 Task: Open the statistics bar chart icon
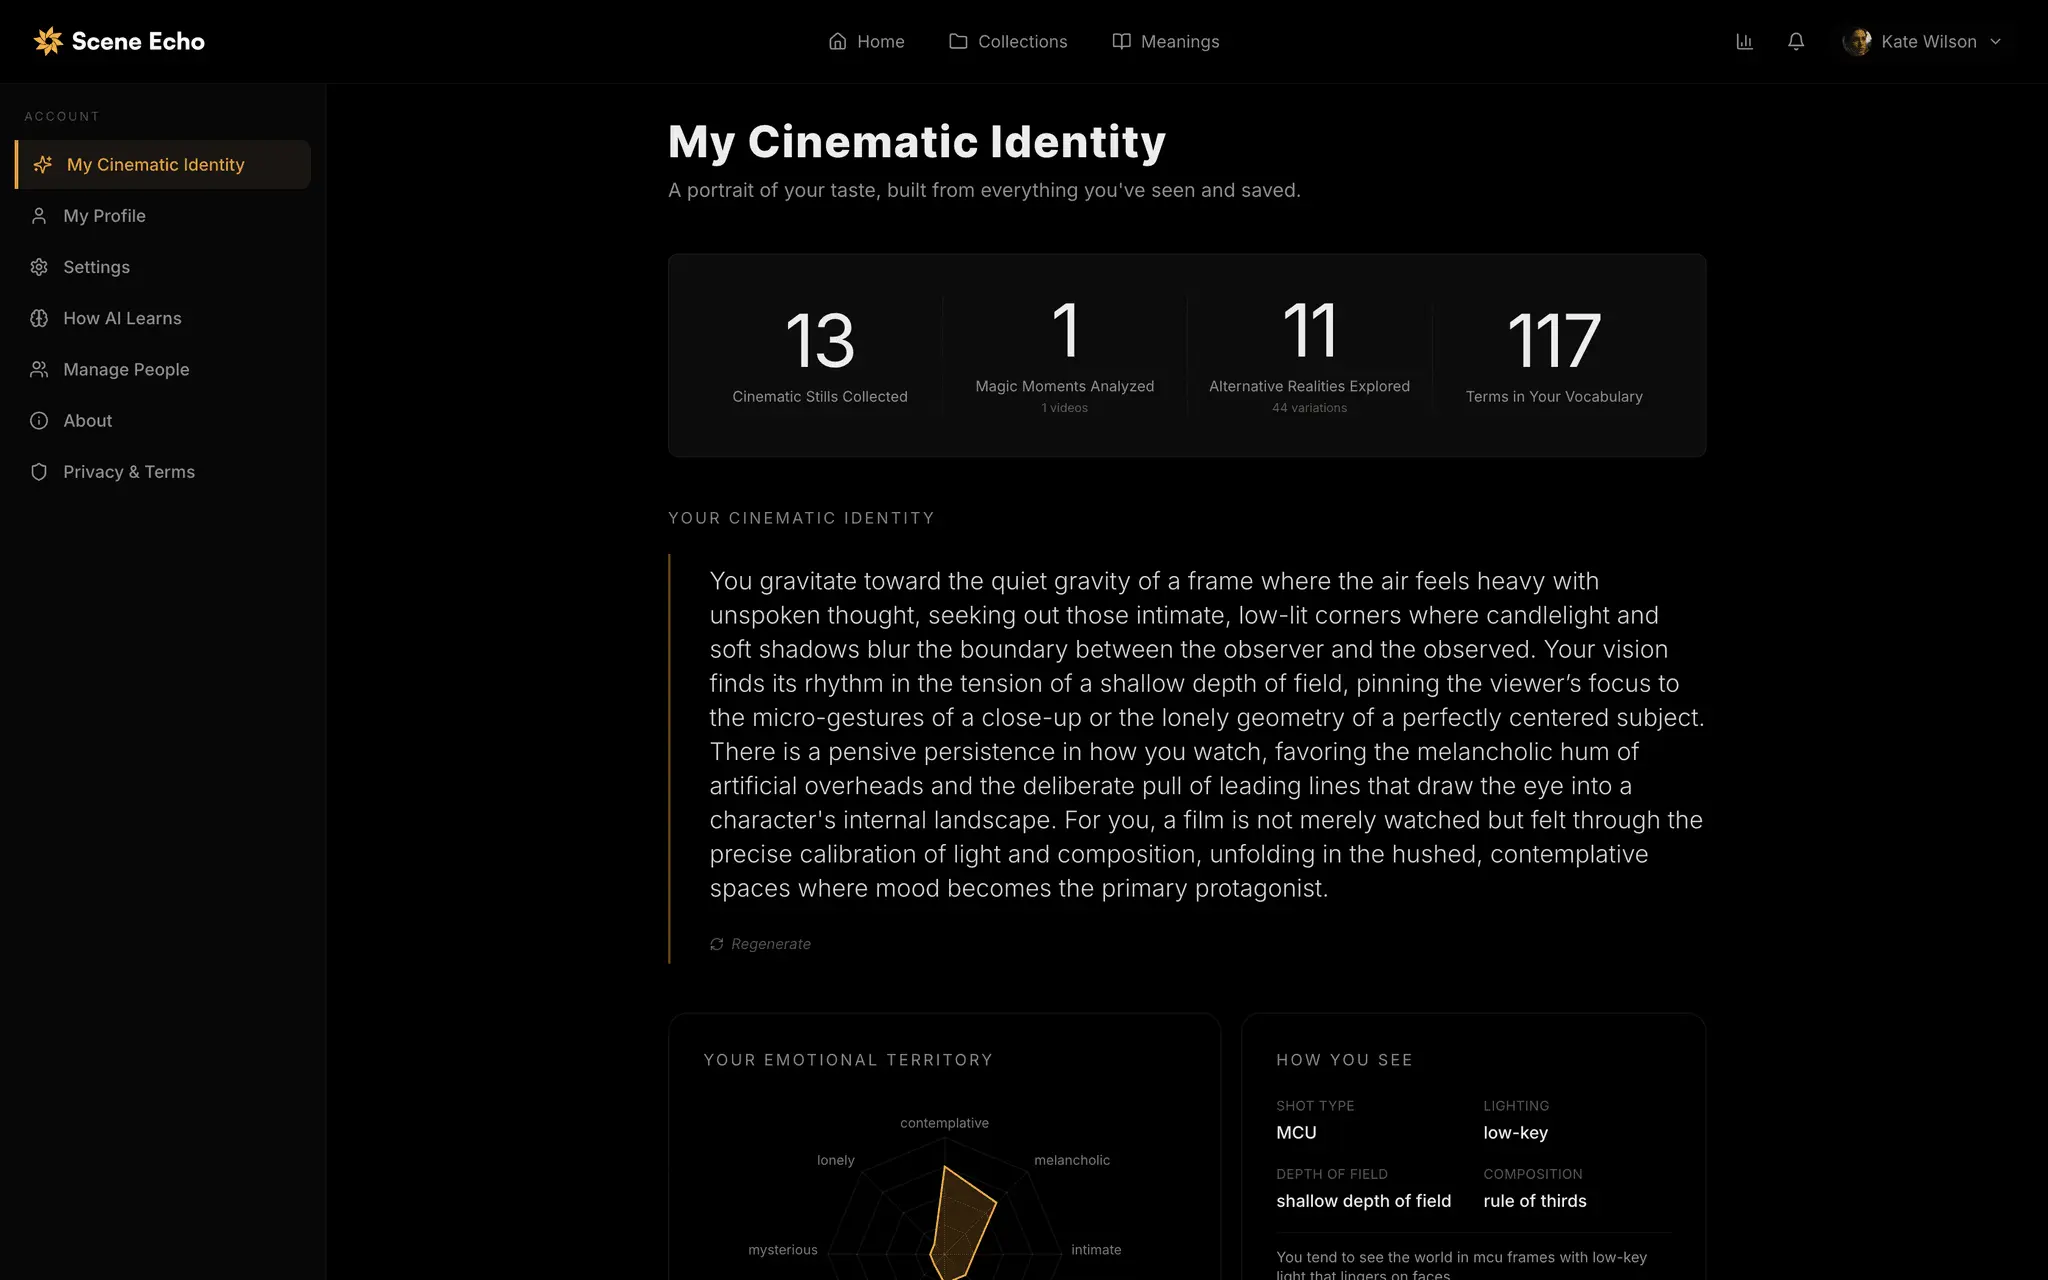tap(1744, 41)
